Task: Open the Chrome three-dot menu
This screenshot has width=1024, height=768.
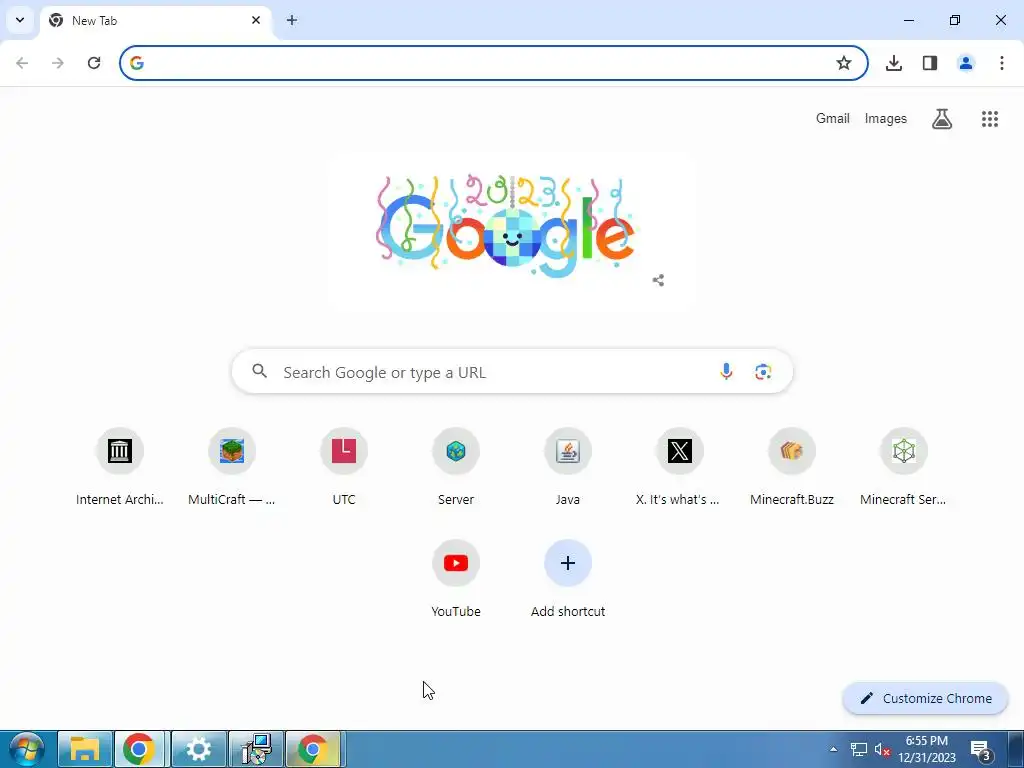Action: [x=1002, y=63]
